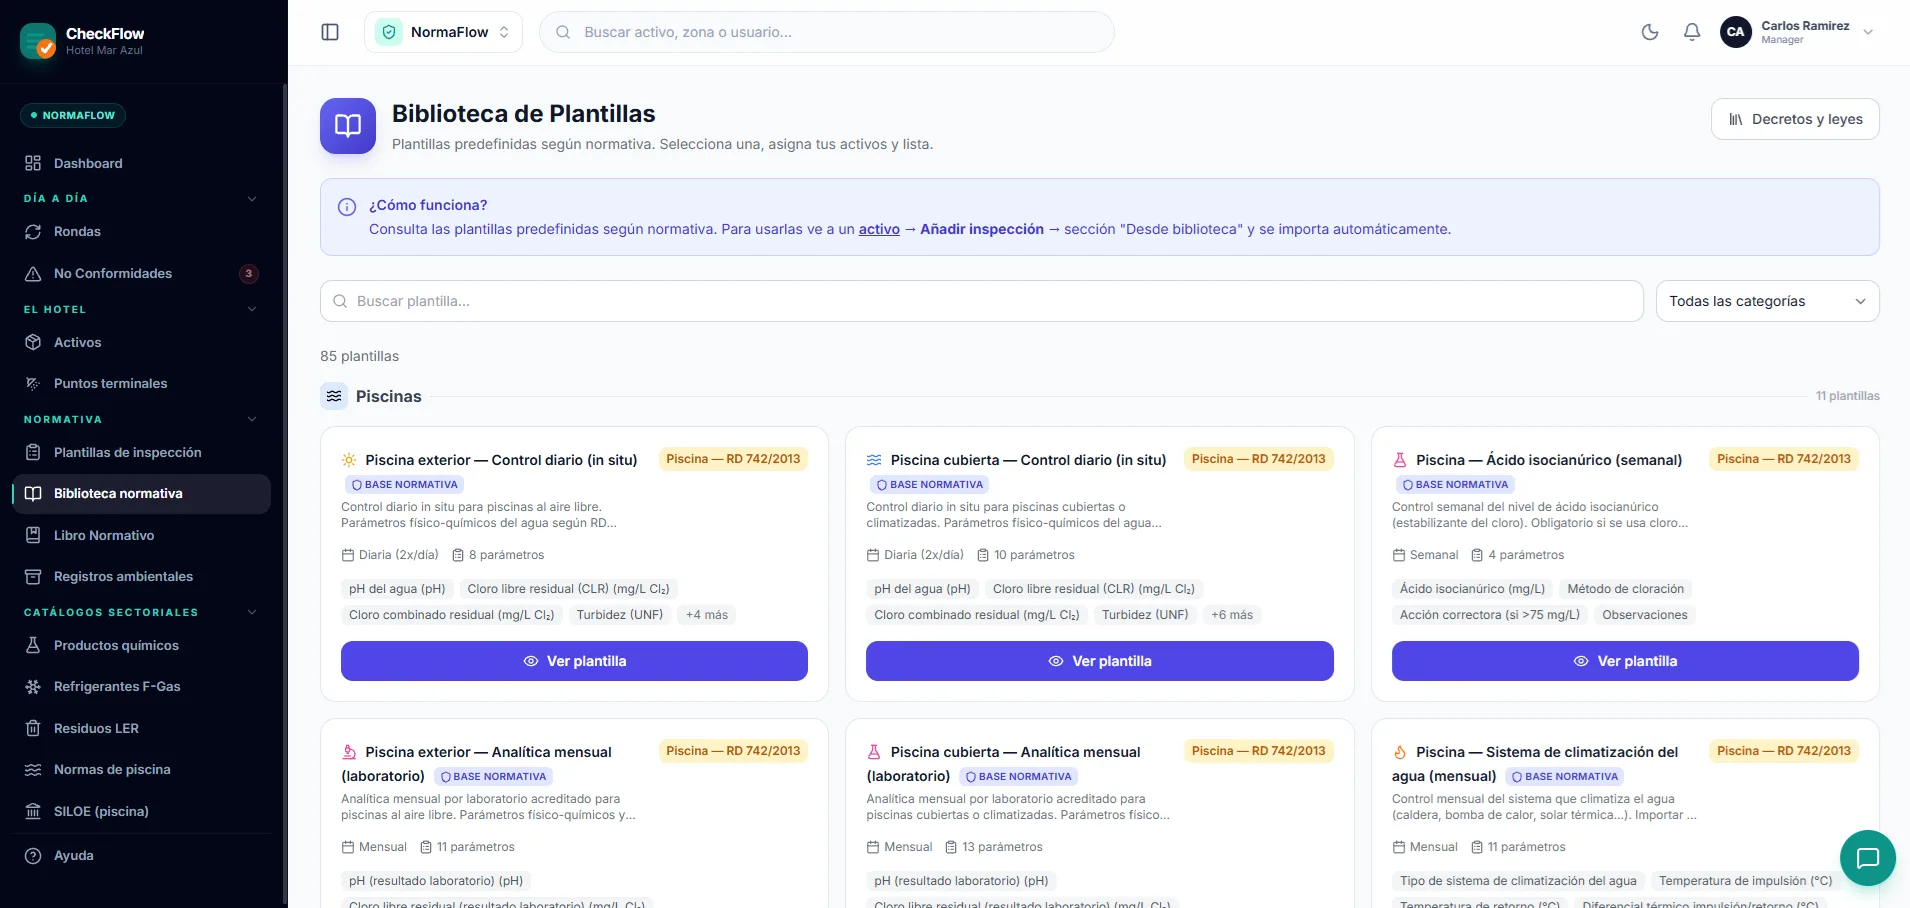
Task: Select Biblioteca normativa in sidebar
Action: pyautogui.click(x=142, y=494)
